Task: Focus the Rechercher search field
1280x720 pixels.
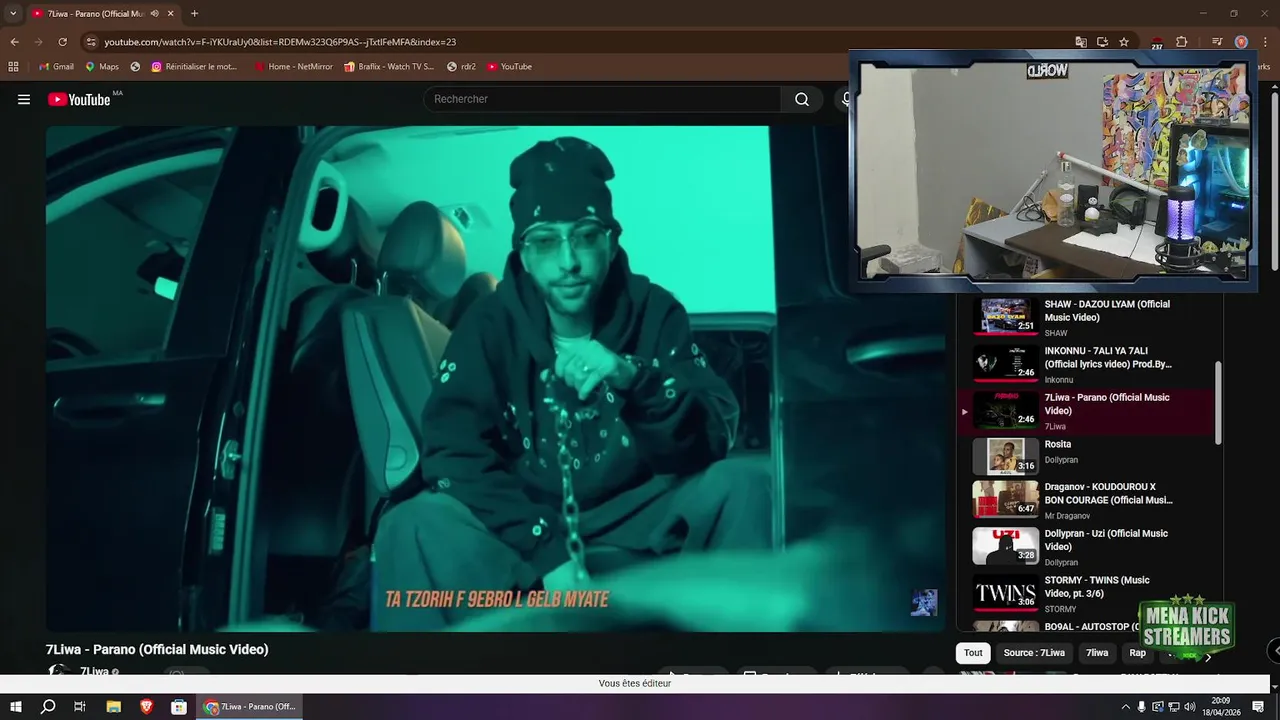Action: 602,99
